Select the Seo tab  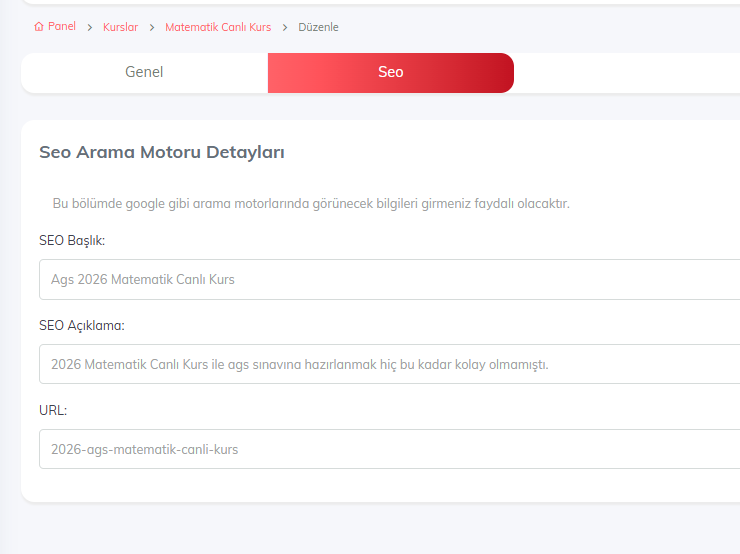(x=391, y=73)
